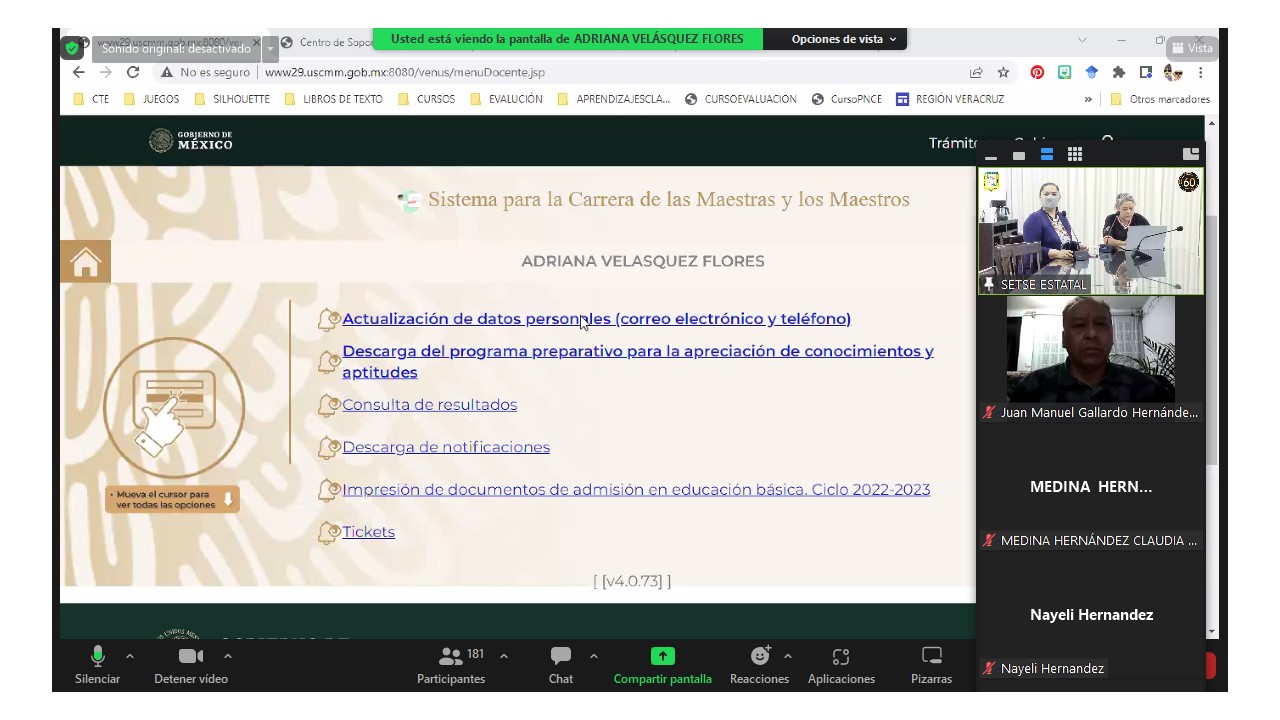Open the CTE bookmarks folder
This screenshot has width=1280, height=720.
coord(91,99)
